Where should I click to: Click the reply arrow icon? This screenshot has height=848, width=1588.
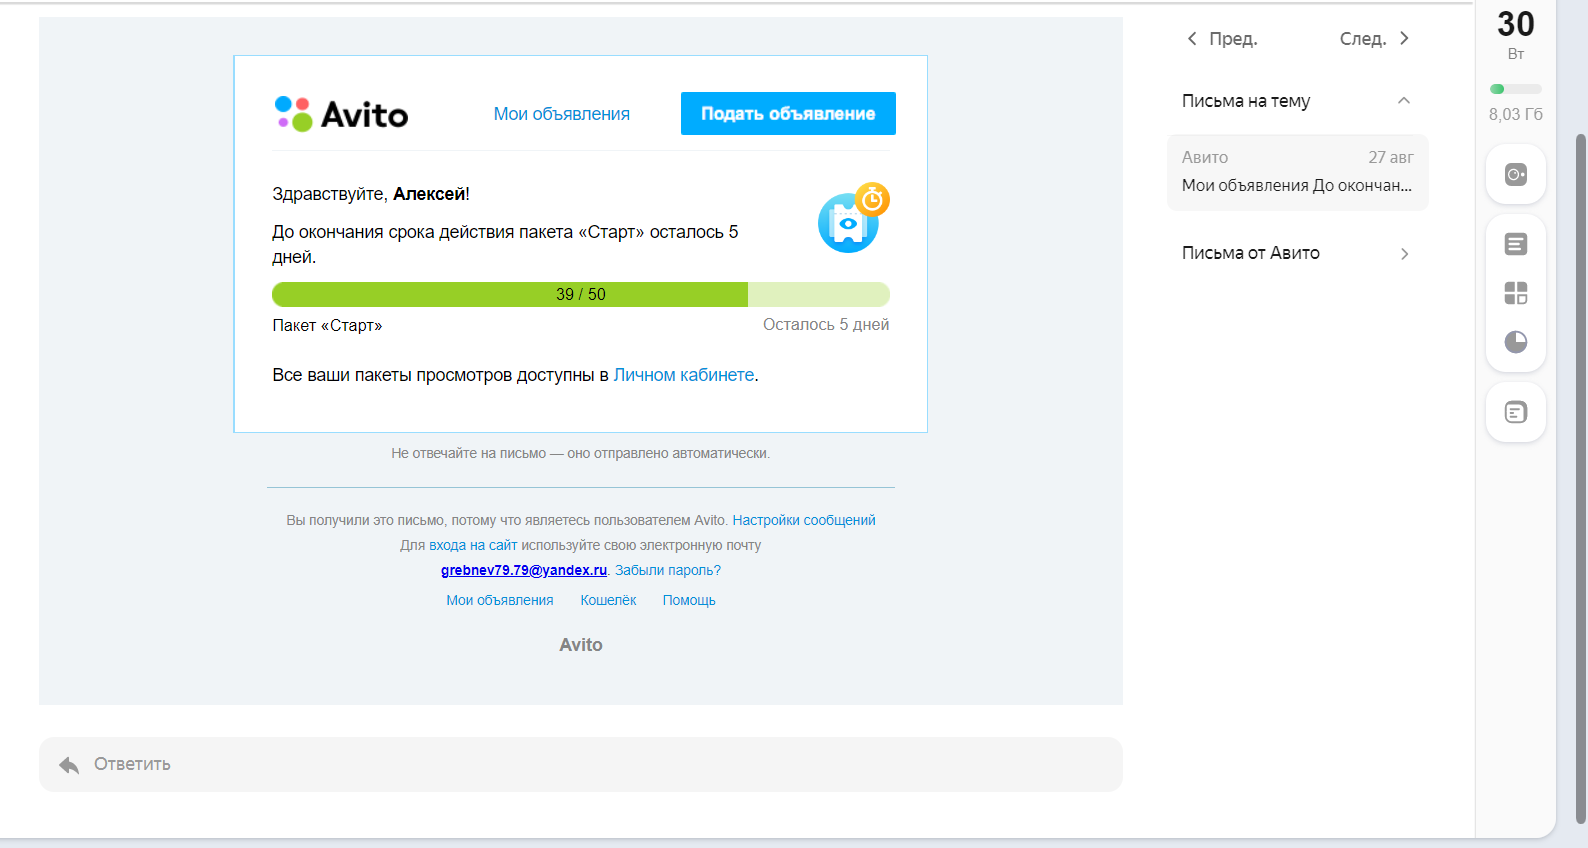tap(69, 765)
